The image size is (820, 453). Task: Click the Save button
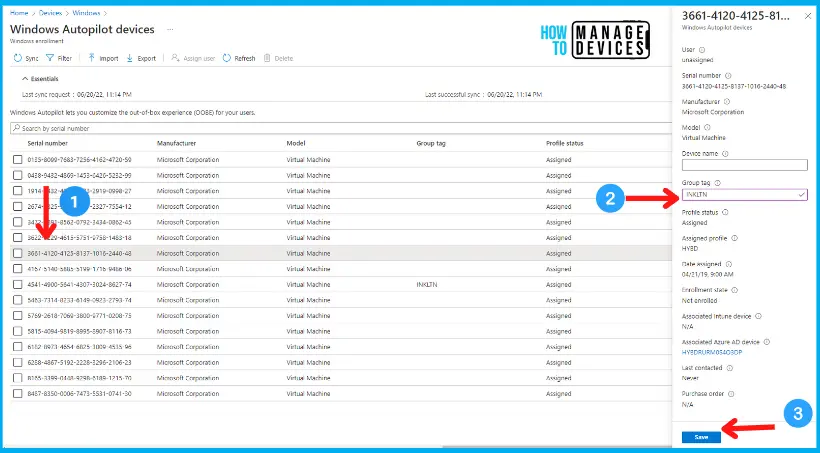(x=701, y=437)
